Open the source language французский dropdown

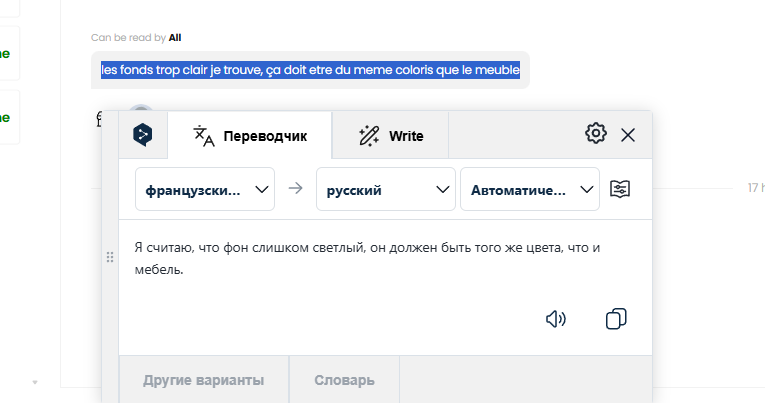(x=205, y=189)
